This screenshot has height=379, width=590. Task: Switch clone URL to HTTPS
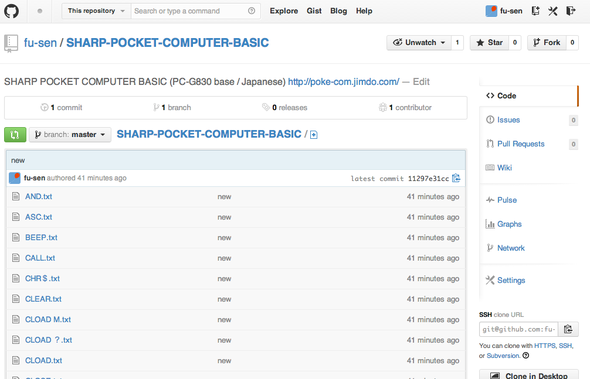click(545, 346)
